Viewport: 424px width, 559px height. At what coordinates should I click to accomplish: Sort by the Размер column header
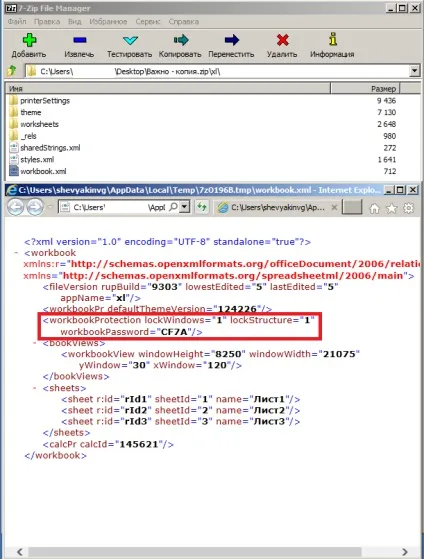[365, 88]
